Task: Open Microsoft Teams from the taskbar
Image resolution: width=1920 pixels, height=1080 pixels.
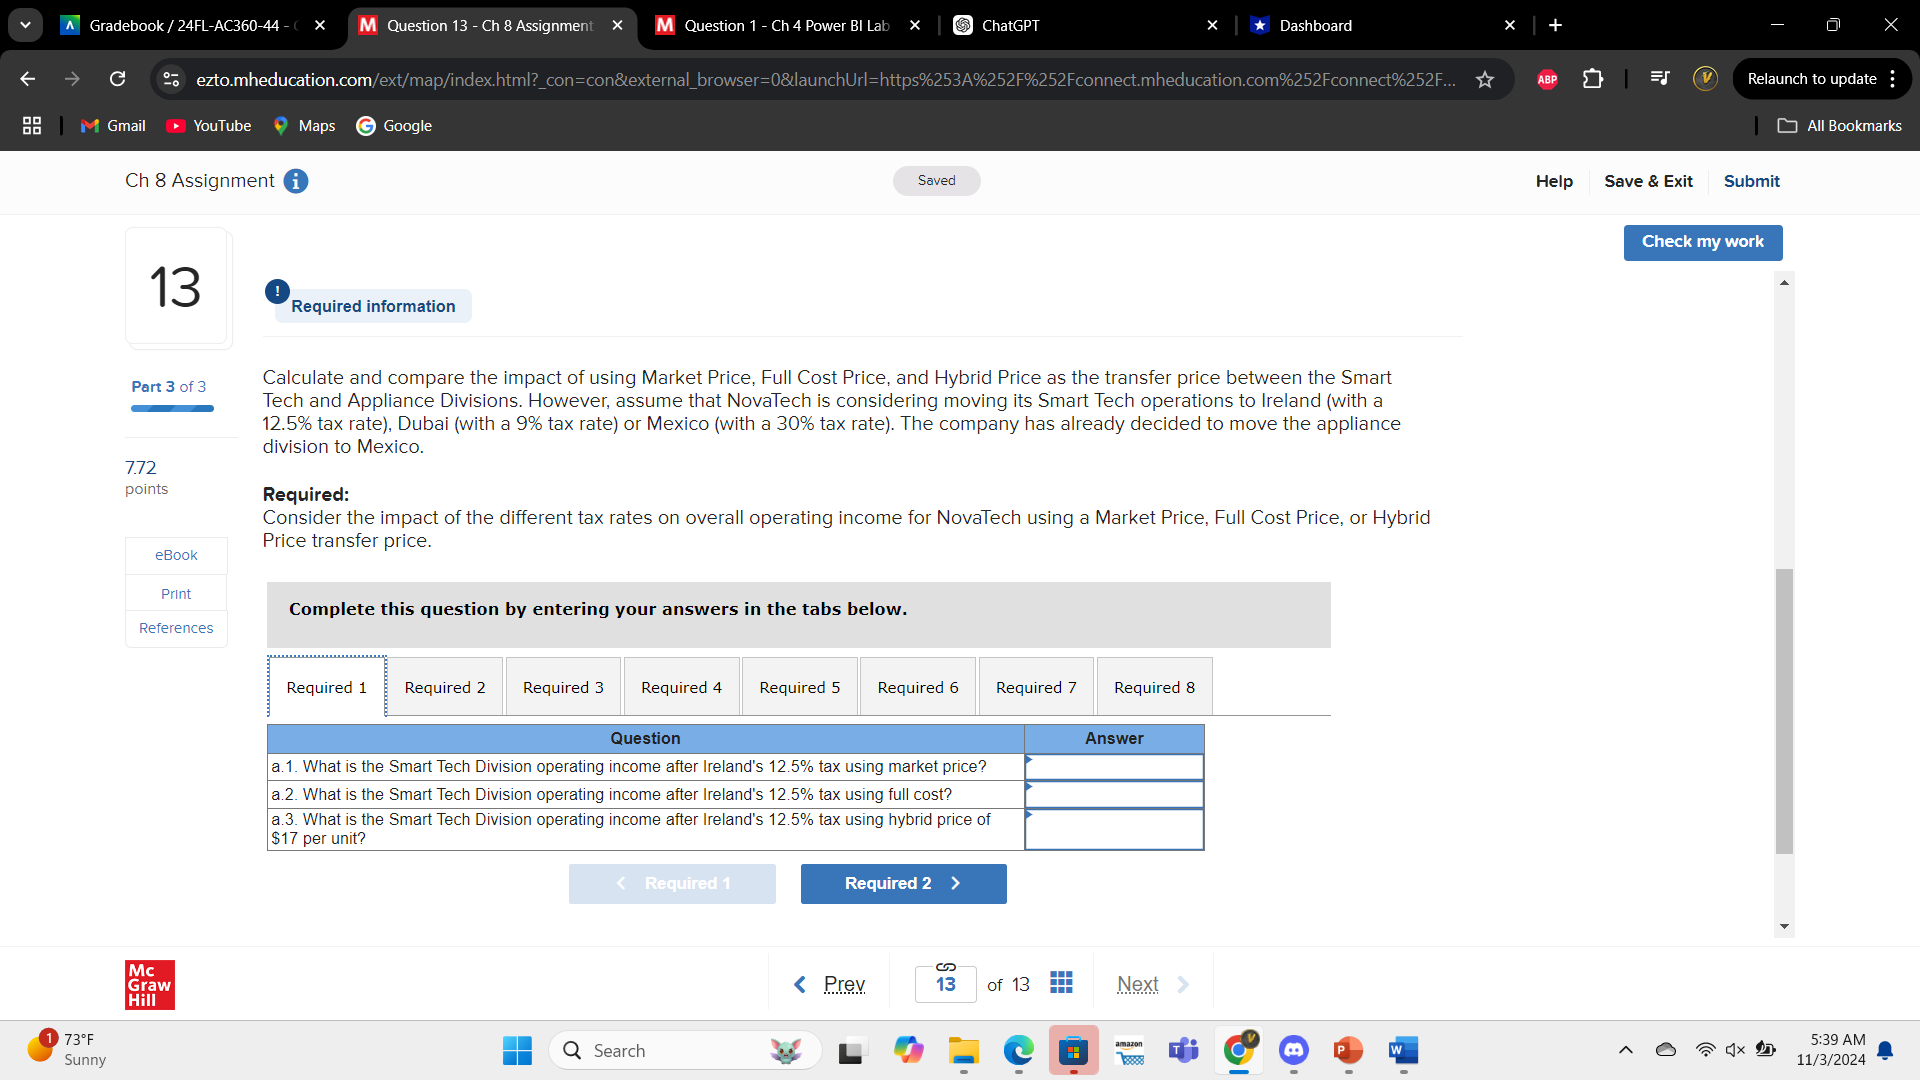Action: [x=1183, y=1051]
